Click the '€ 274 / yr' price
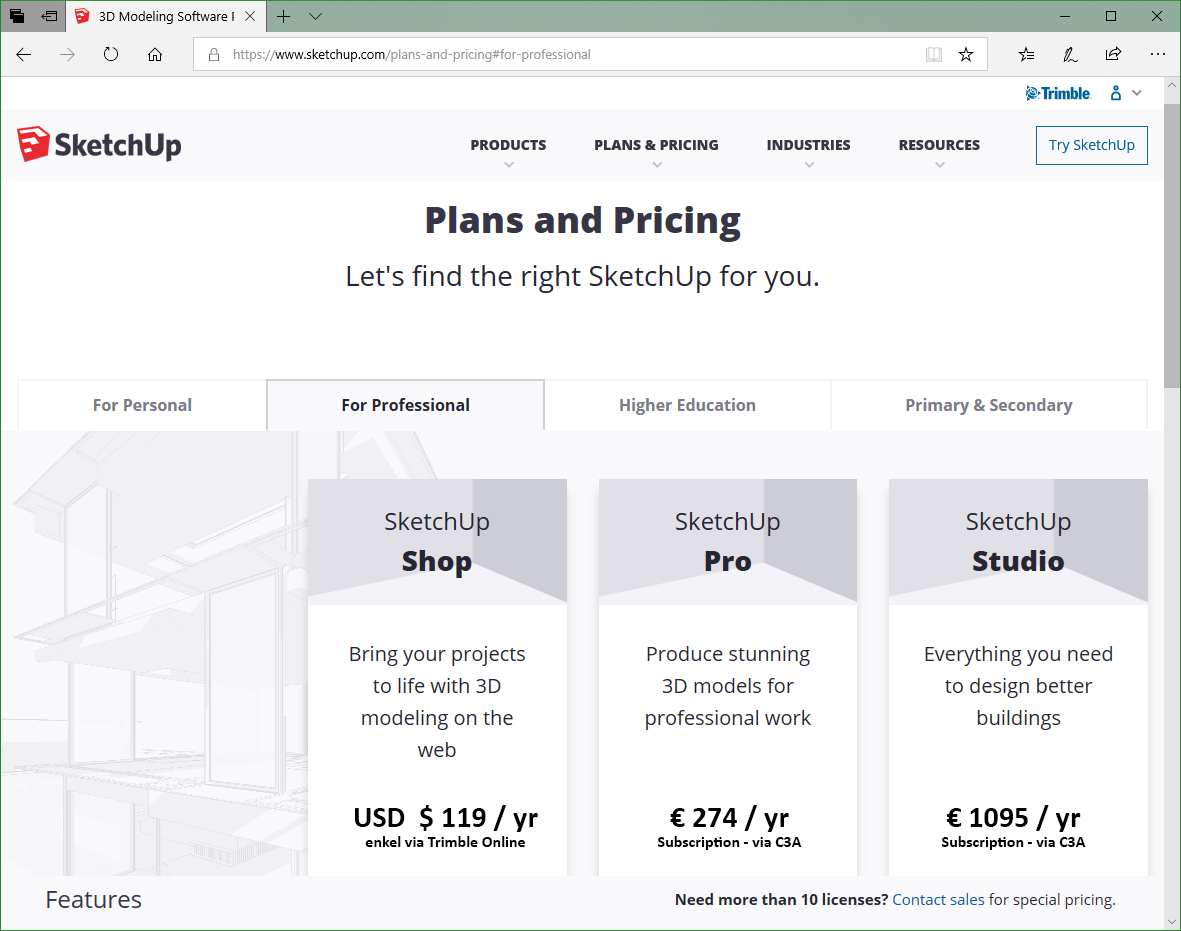 [729, 817]
